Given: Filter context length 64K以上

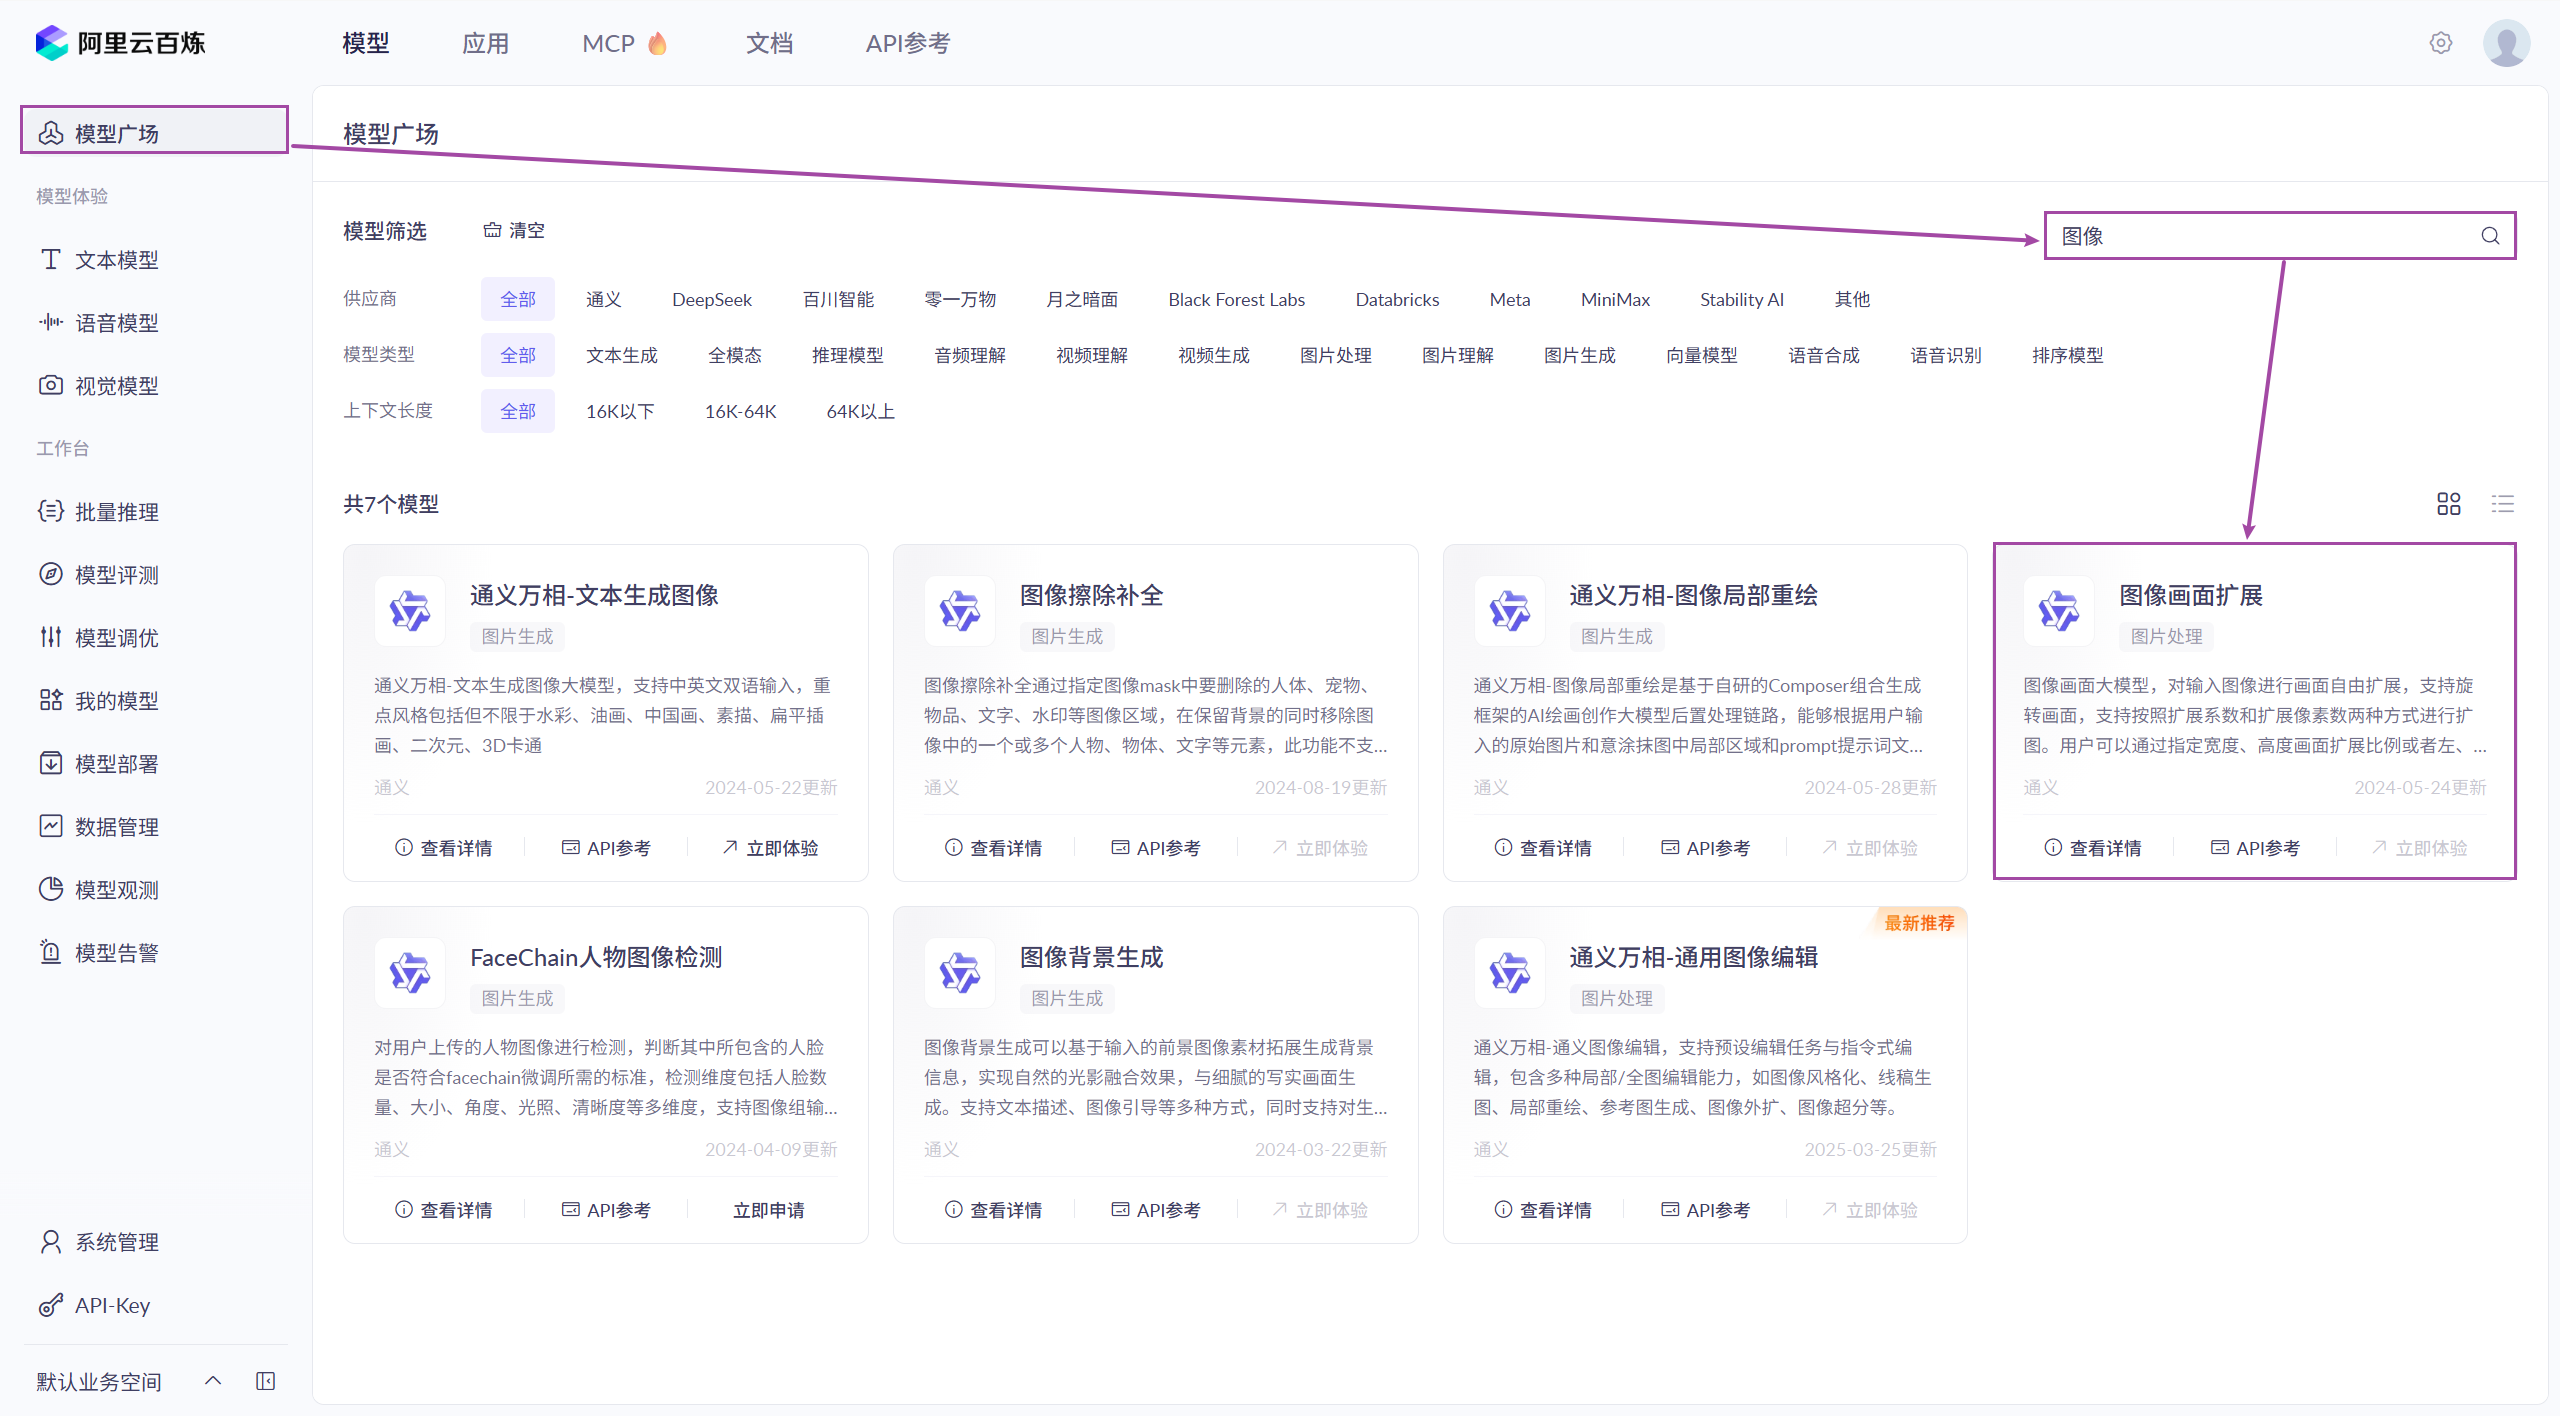Looking at the screenshot, I should pos(861,411).
